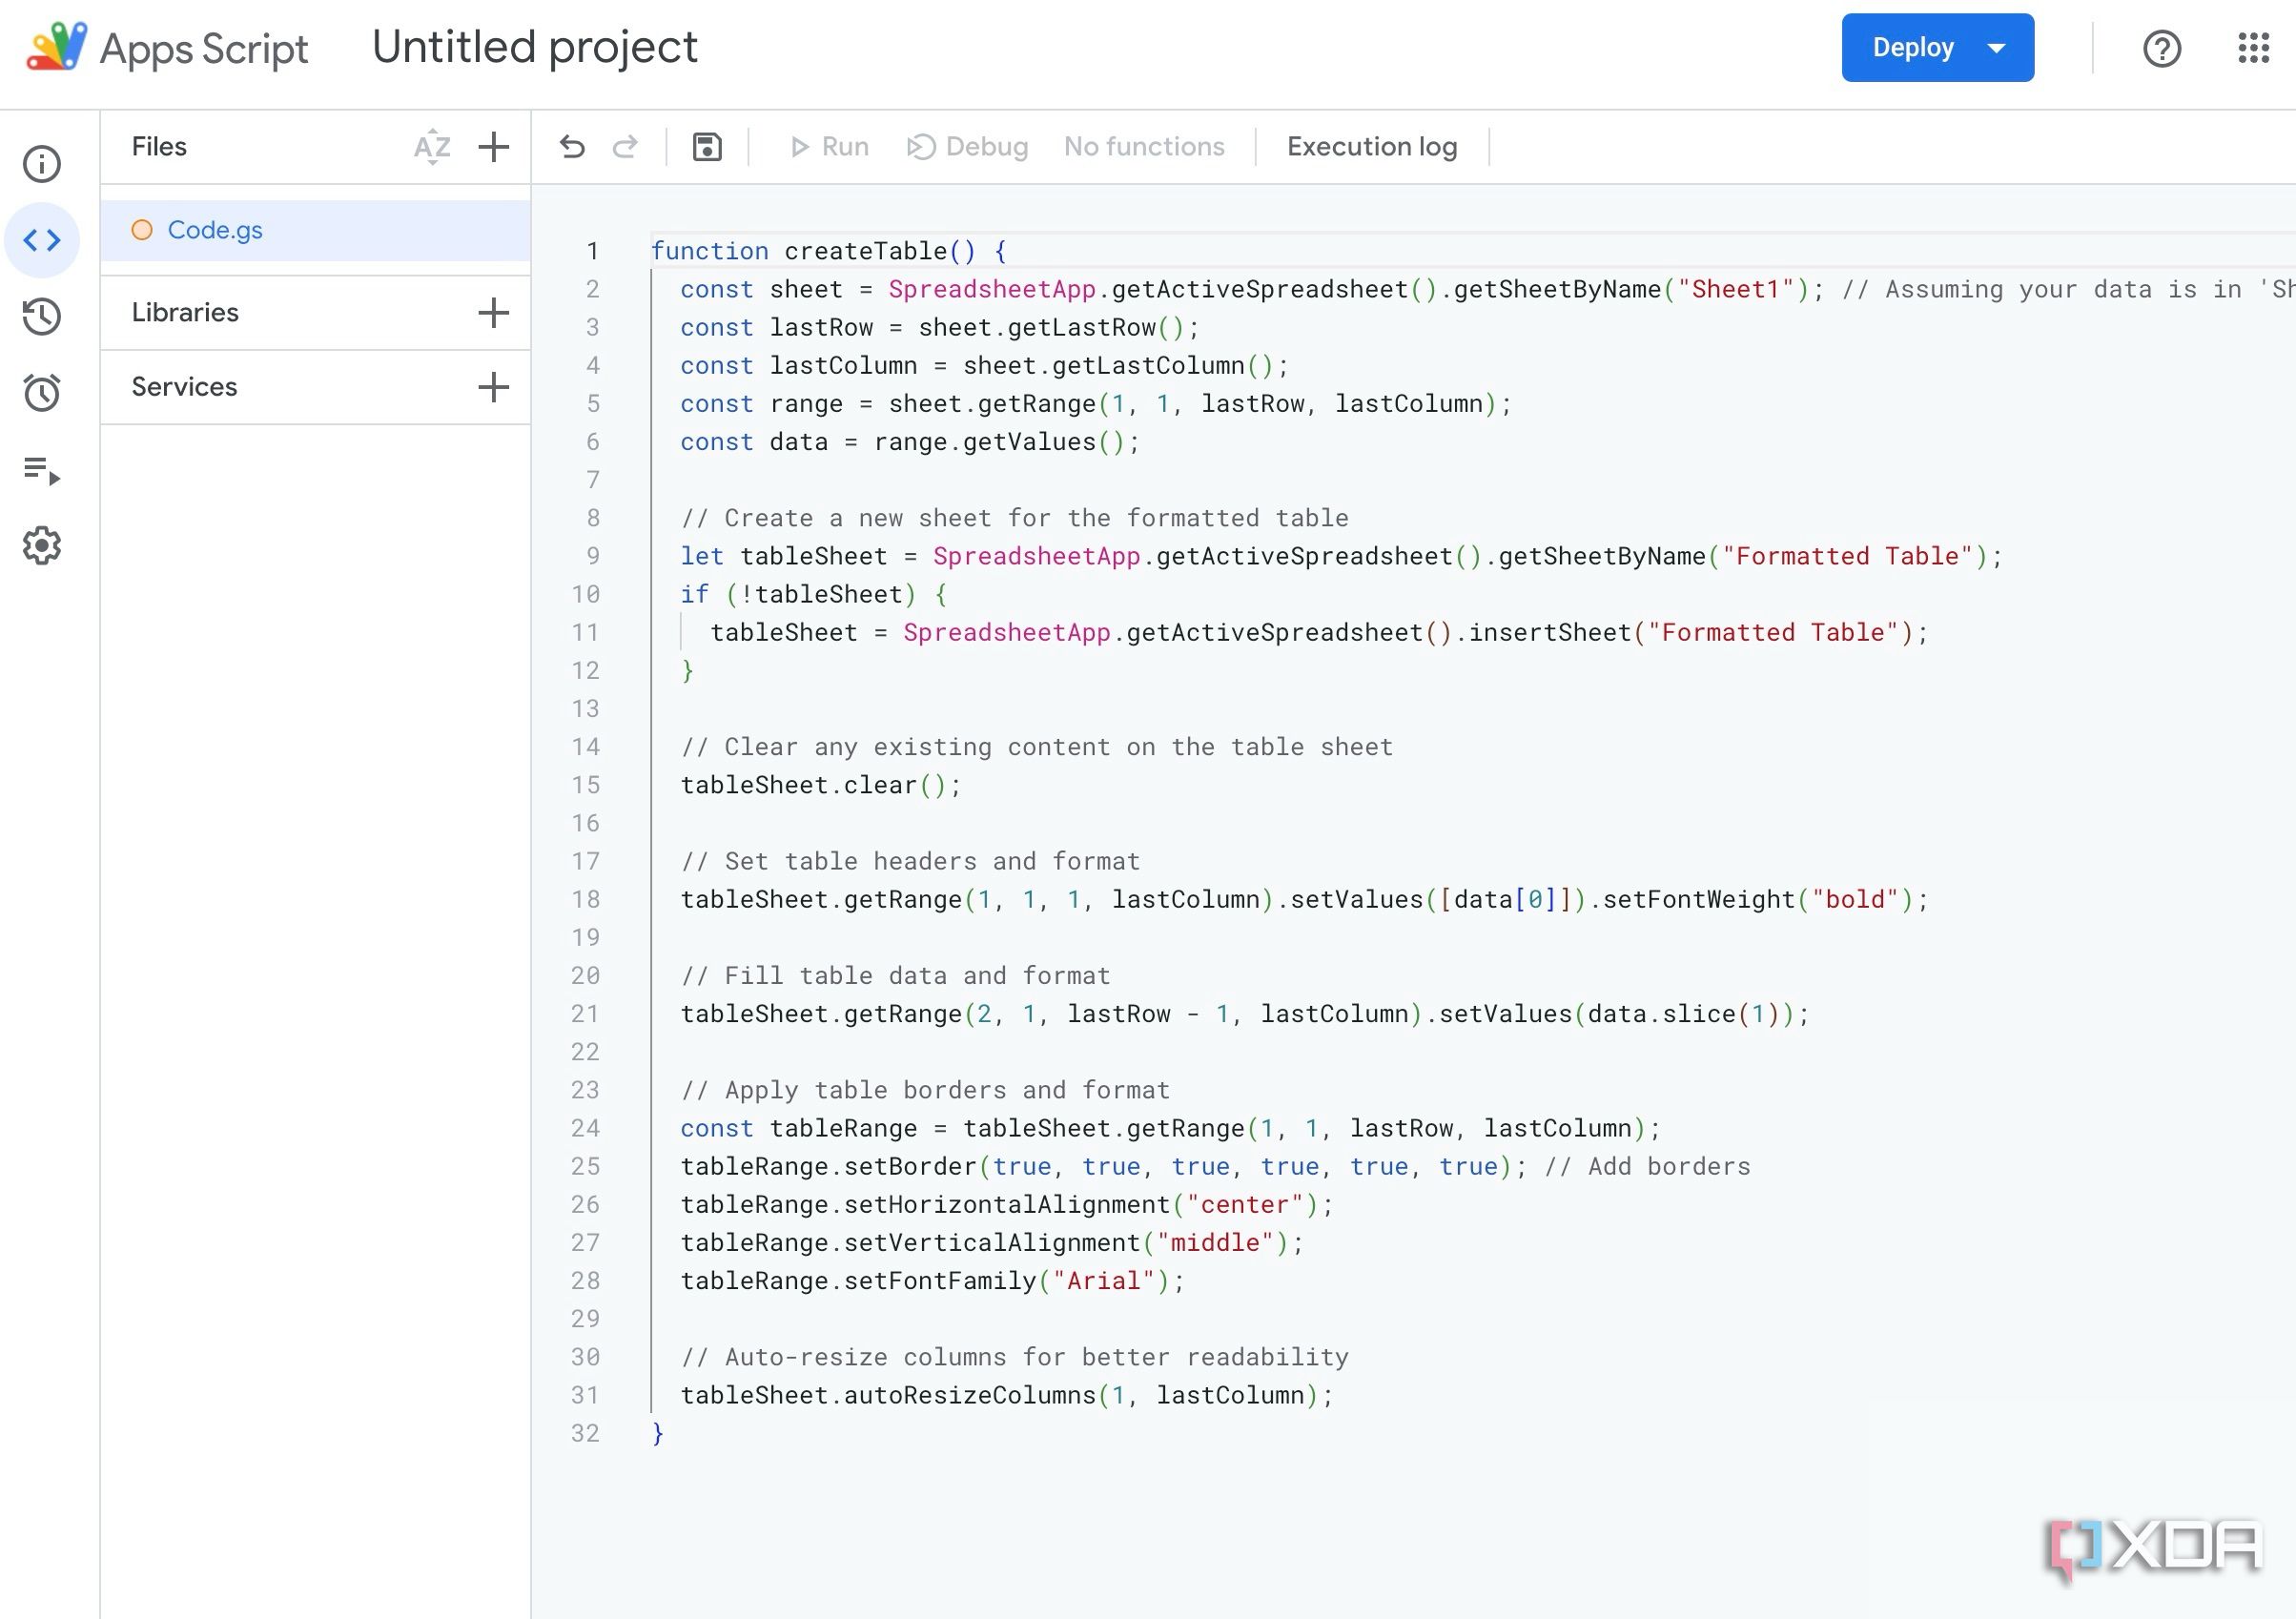Expand the Deploy dropdown arrow
Viewport: 2296px width, 1619px height.
click(x=1997, y=48)
